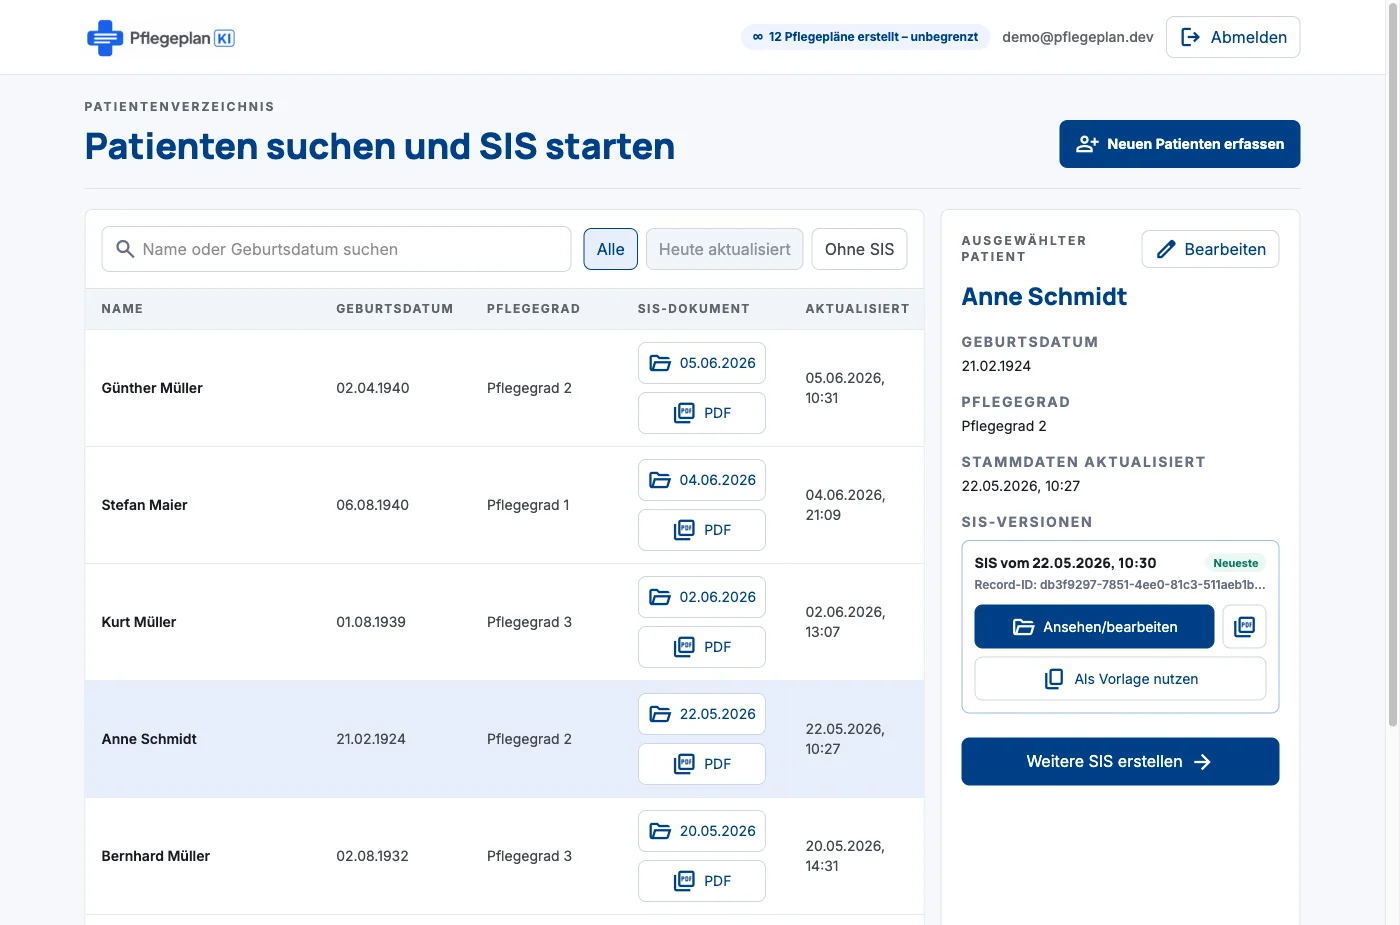Click birth date 02.04.1940
This screenshot has height=925, width=1400.
click(x=373, y=388)
